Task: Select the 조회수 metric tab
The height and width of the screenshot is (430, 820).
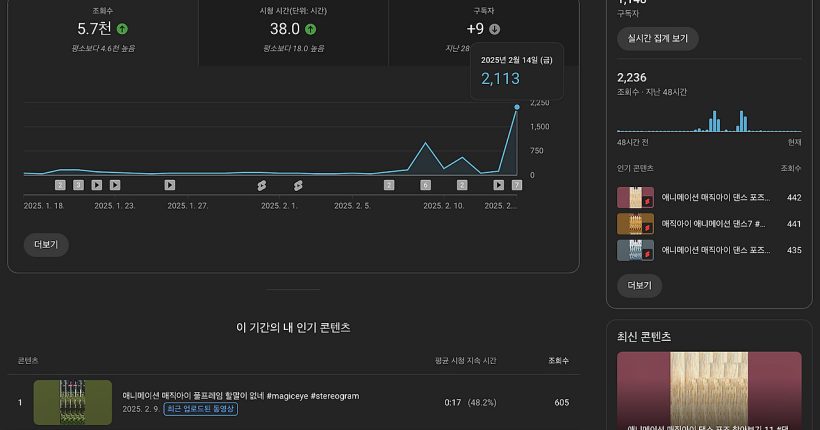Action: click(x=102, y=30)
